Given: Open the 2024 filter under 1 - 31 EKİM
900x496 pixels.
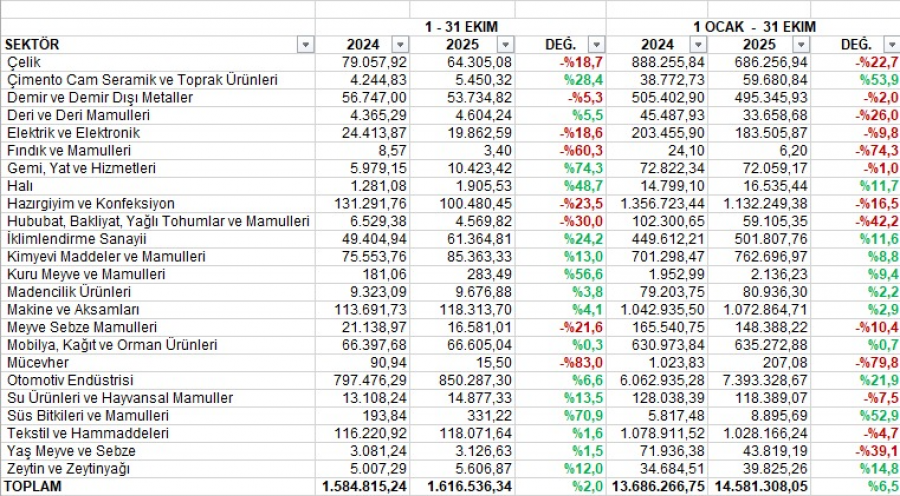Looking at the screenshot, I should 400,45.
